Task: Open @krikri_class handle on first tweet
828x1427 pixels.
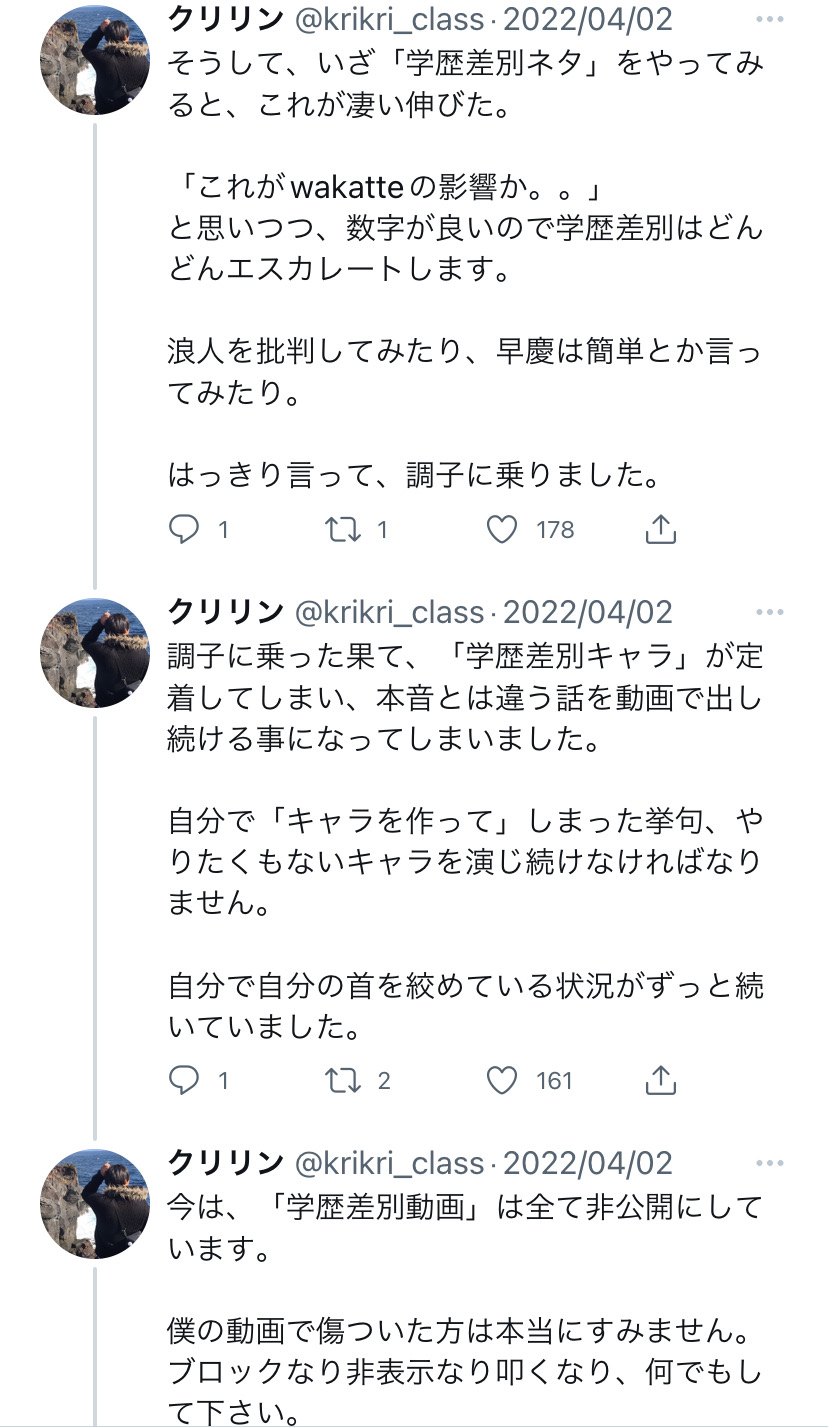Action: click(x=389, y=20)
